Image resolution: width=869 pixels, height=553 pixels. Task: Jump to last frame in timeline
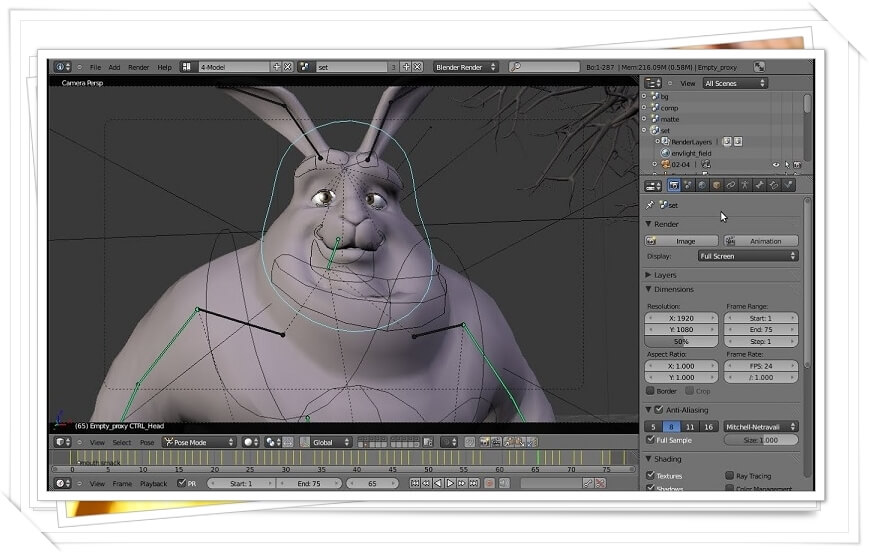click(474, 483)
